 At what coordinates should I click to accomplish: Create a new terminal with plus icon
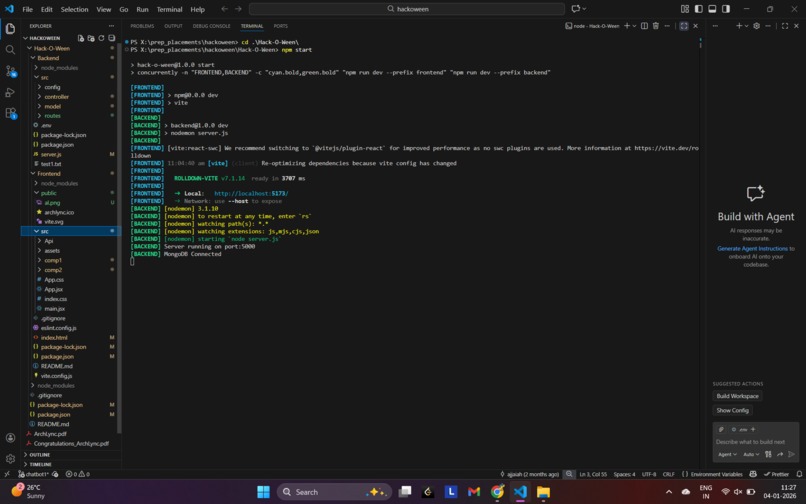coord(627,26)
